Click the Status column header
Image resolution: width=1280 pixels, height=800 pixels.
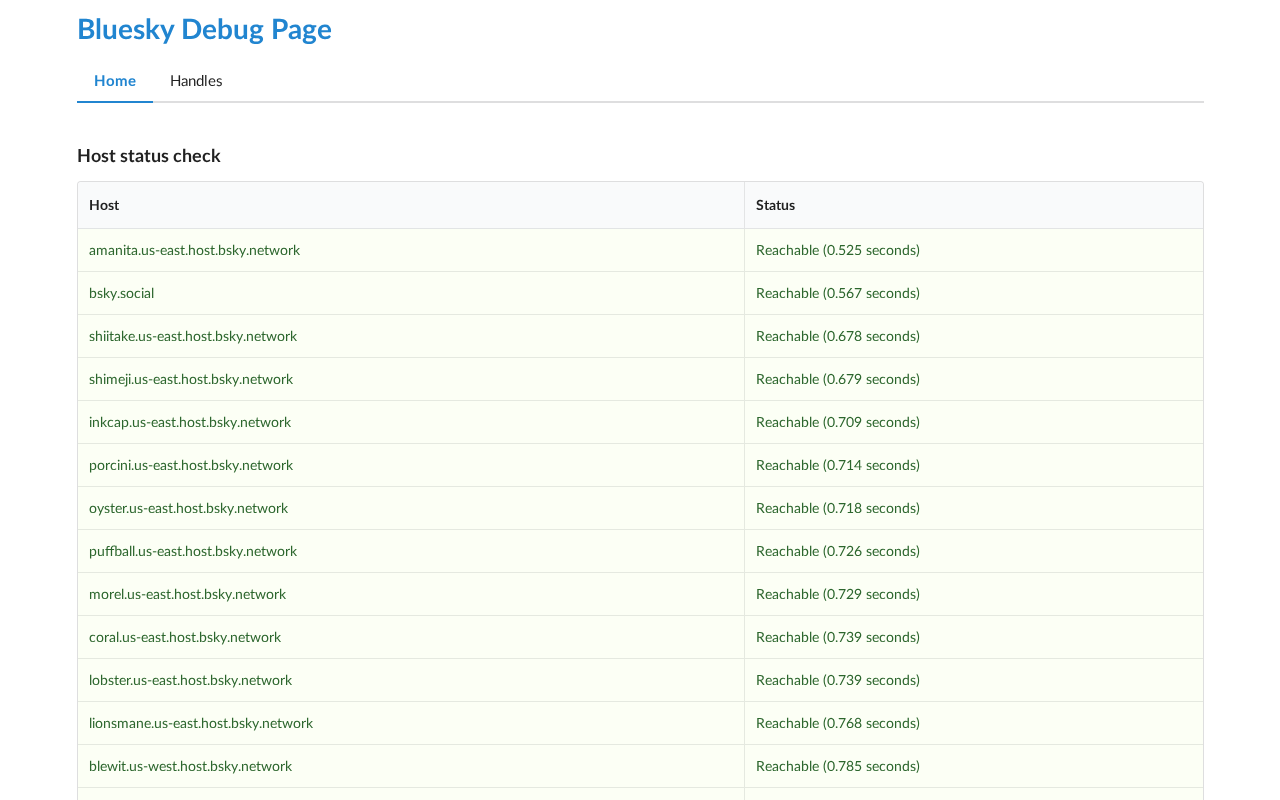coord(775,205)
